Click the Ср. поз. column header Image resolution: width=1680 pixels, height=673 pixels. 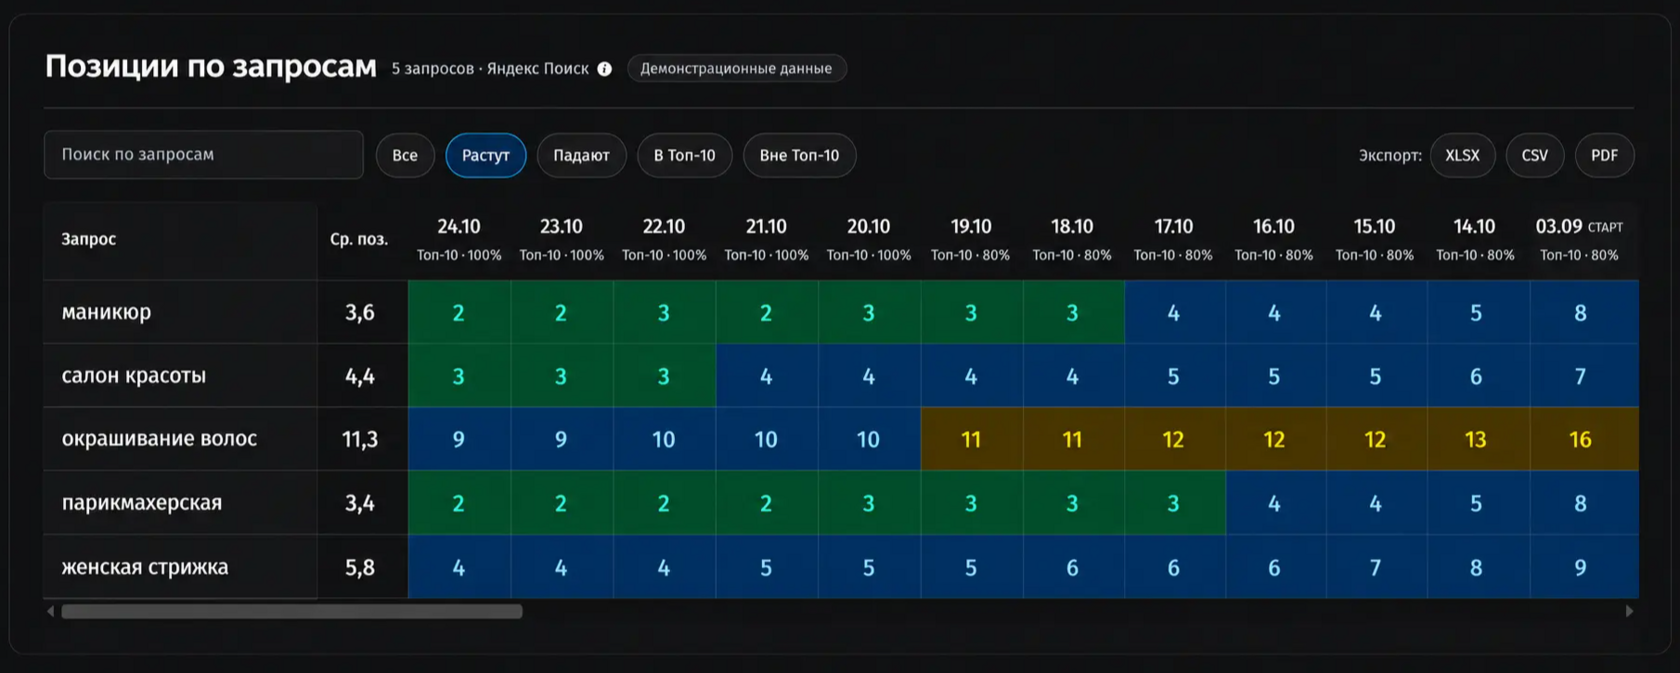[359, 239]
